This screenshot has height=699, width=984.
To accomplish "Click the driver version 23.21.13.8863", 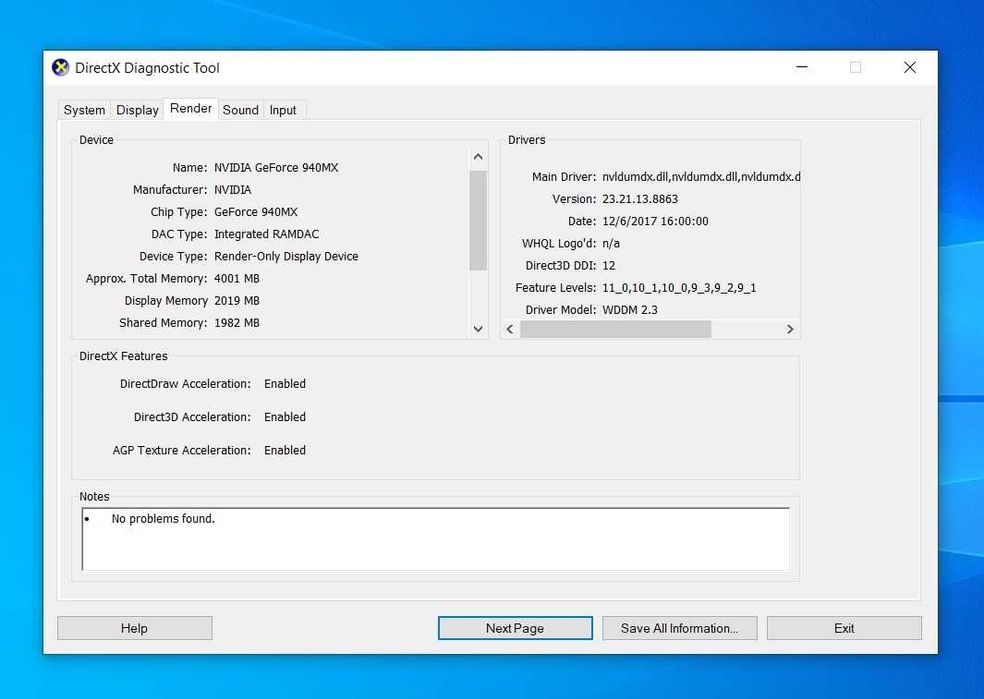I will point(640,199).
